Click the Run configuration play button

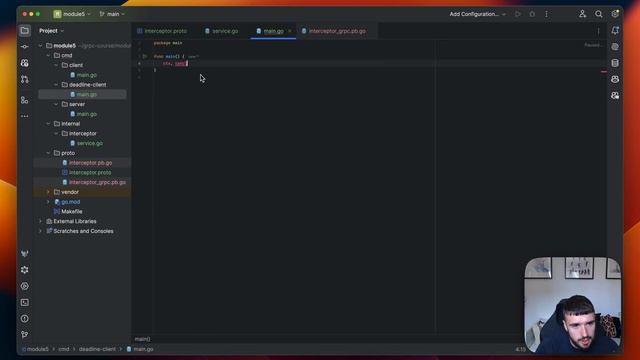(x=518, y=14)
